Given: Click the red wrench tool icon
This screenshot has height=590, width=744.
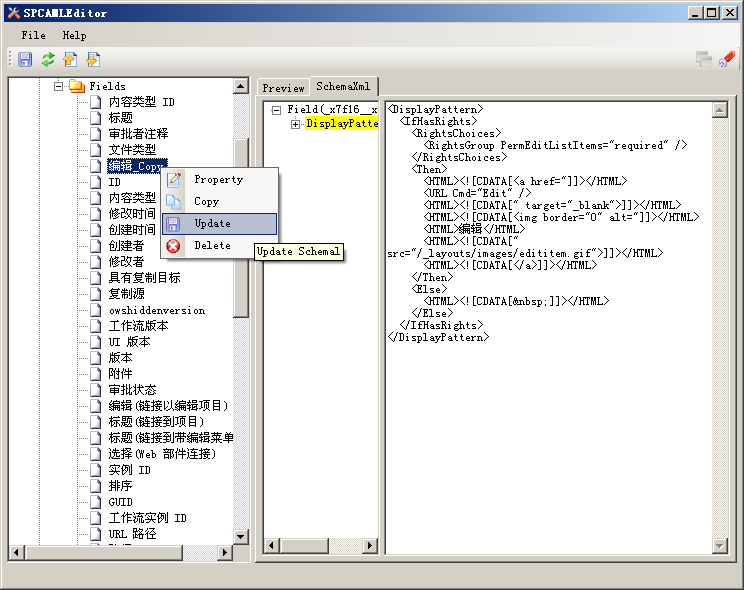Looking at the screenshot, I should 727,60.
